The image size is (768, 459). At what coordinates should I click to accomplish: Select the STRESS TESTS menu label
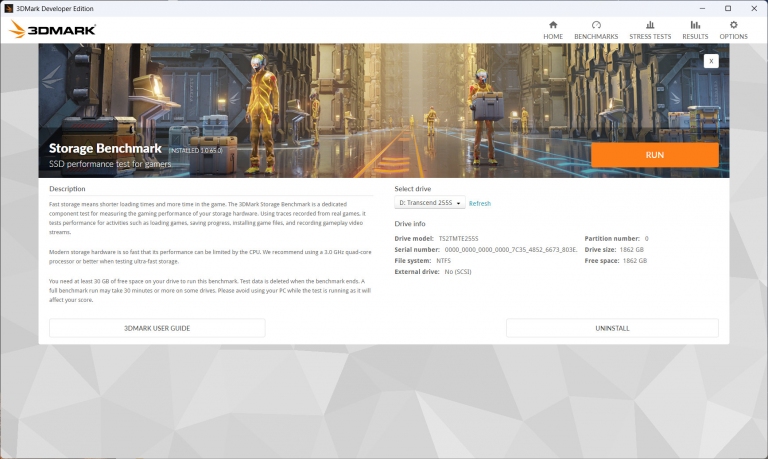[650, 36]
